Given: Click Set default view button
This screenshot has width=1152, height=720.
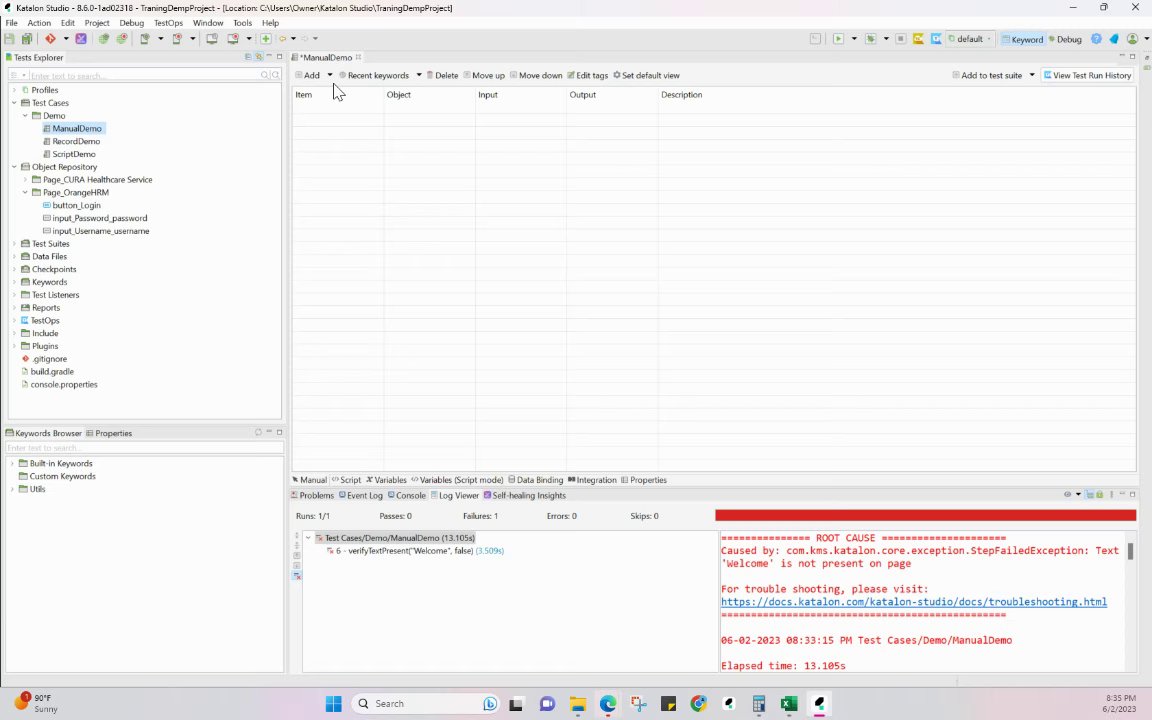Looking at the screenshot, I should pos(647,75).
